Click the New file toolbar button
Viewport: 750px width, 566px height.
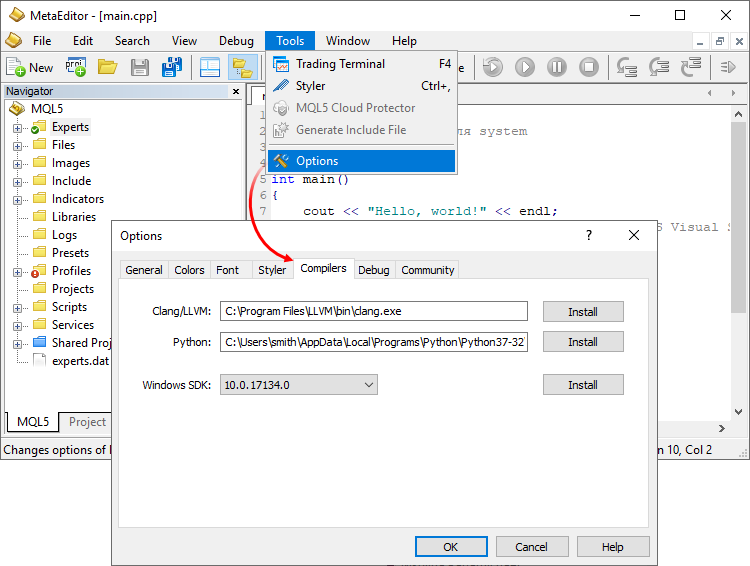coord(30,67)
